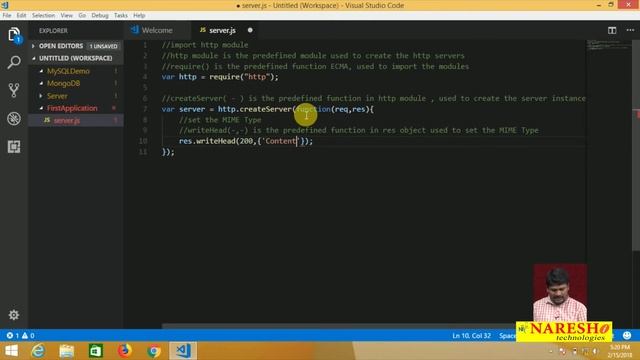Open the Windows Start button
This screenshot has width=640, height=360.
11,351
